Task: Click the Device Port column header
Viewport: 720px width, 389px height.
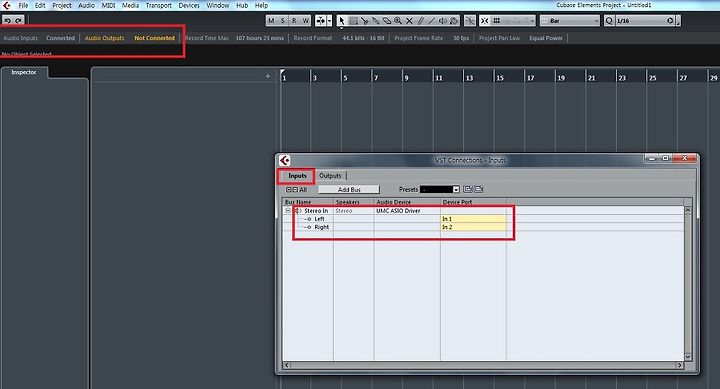Action: [473, 202]
